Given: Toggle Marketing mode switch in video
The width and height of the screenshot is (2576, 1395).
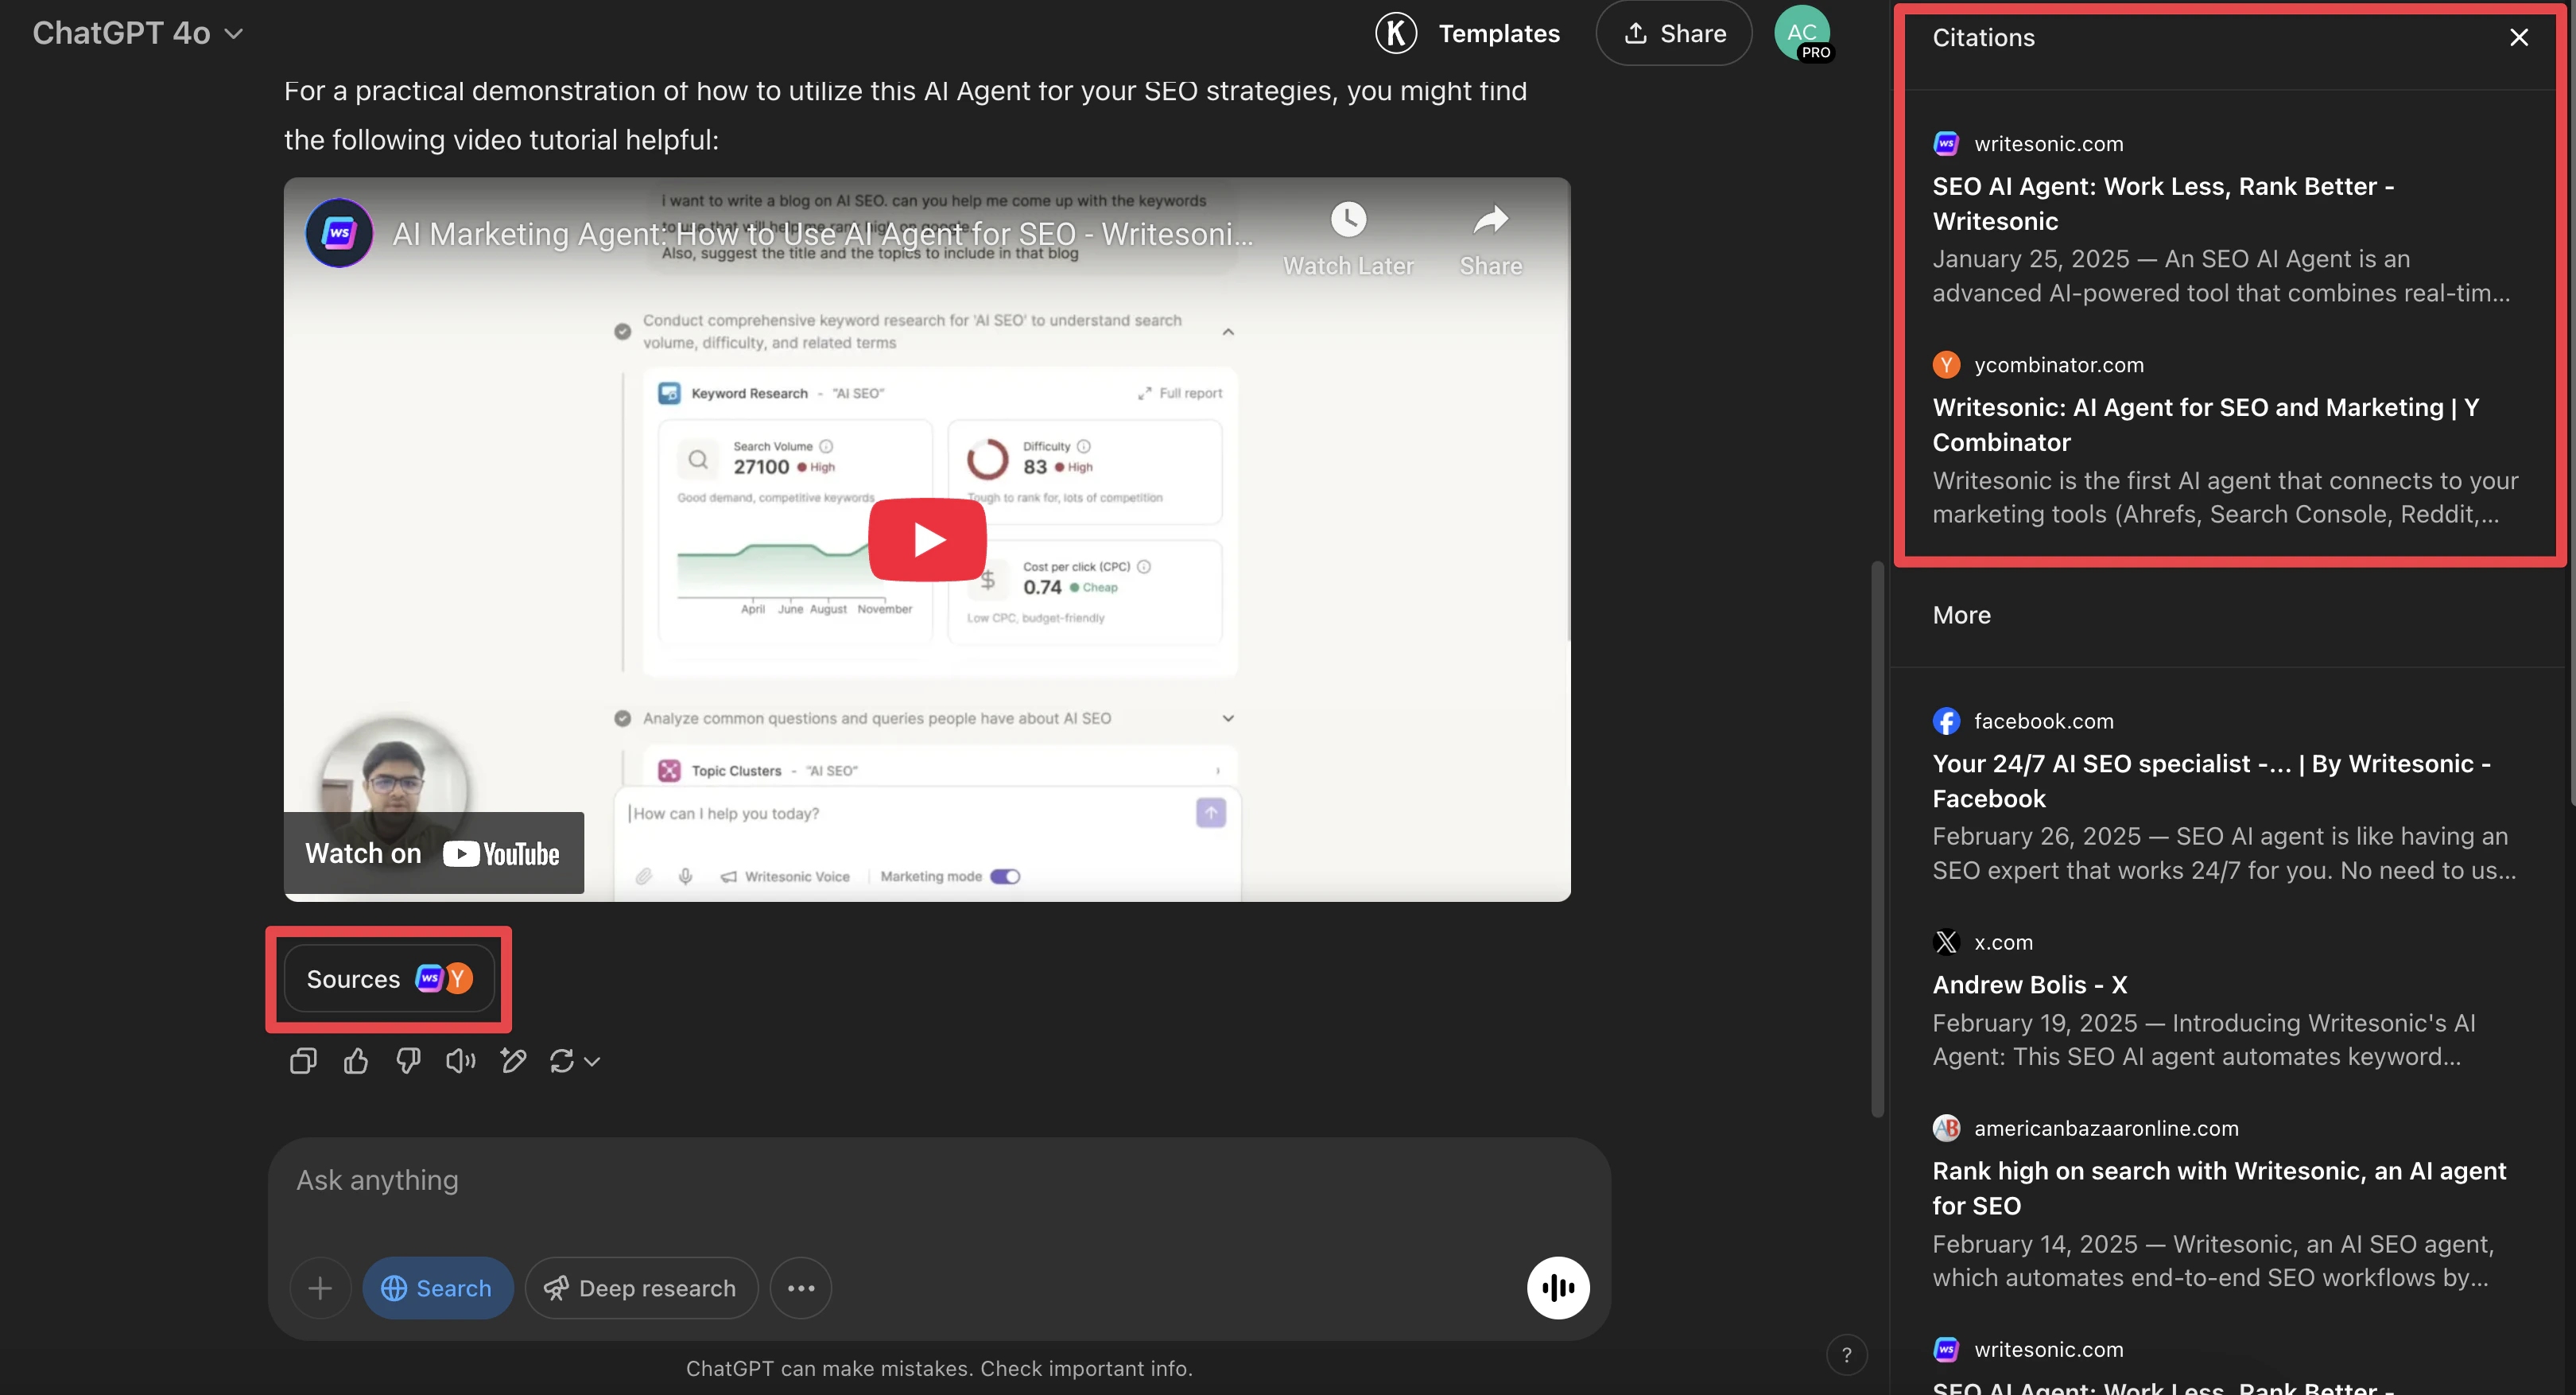Looking at the screenshot, I should point(1005,877).
